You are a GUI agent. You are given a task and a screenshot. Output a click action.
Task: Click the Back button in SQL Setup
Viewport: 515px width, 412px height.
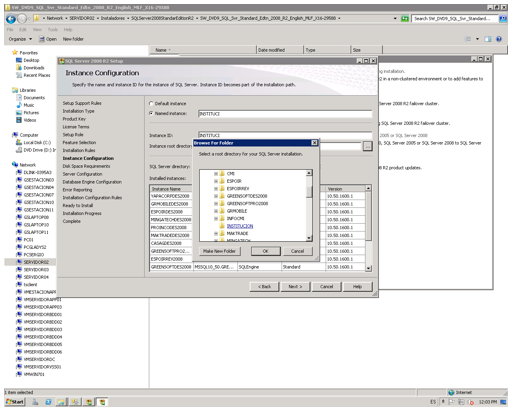[264, 286]
